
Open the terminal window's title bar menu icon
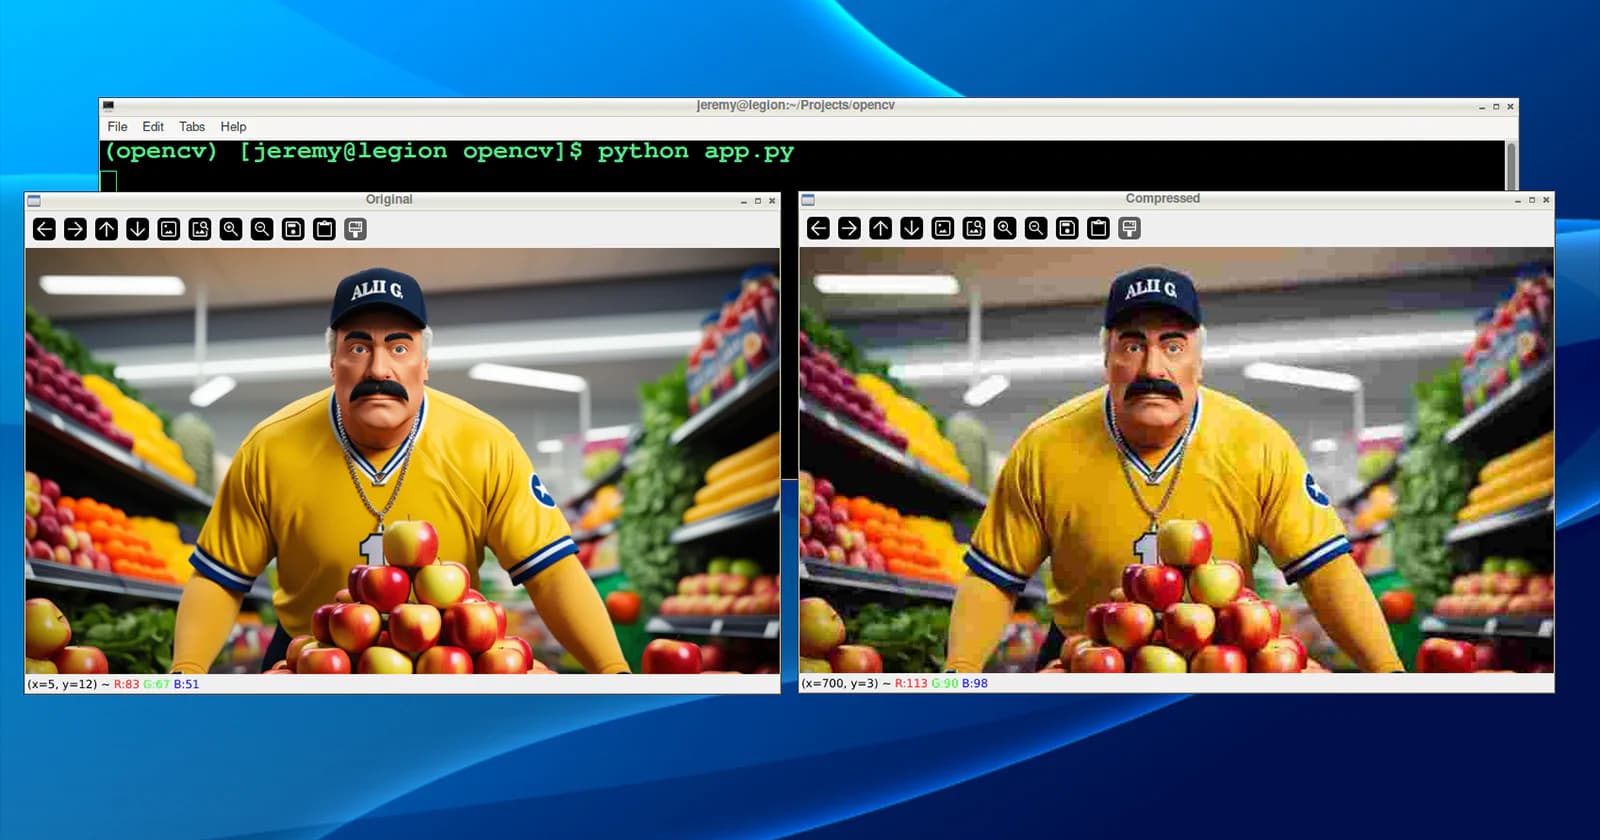click(x=108, y=105)
